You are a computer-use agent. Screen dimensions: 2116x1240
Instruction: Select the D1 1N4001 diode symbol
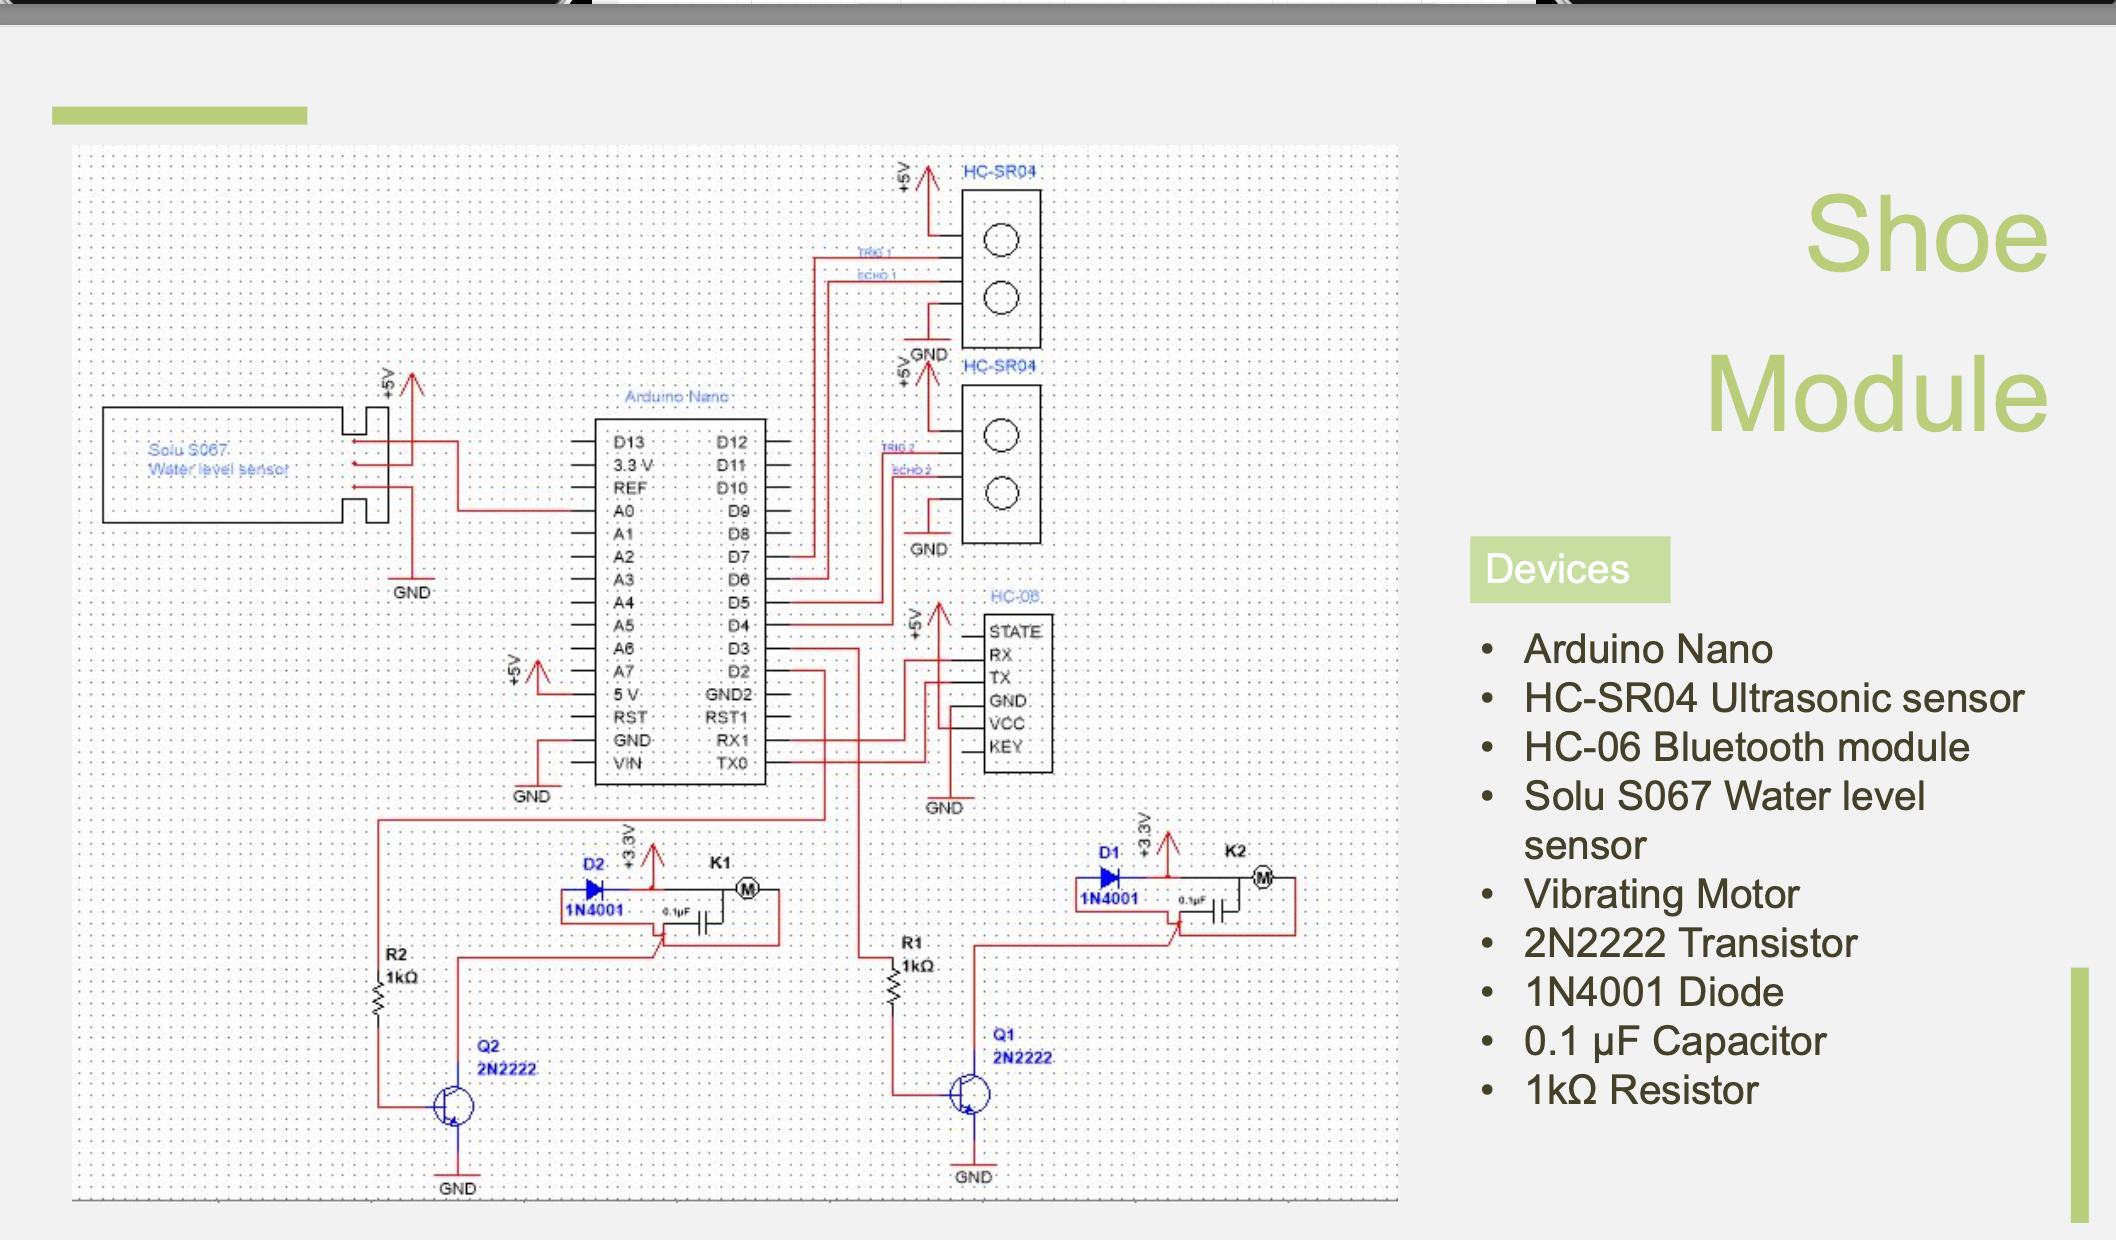coord(1109,878)
